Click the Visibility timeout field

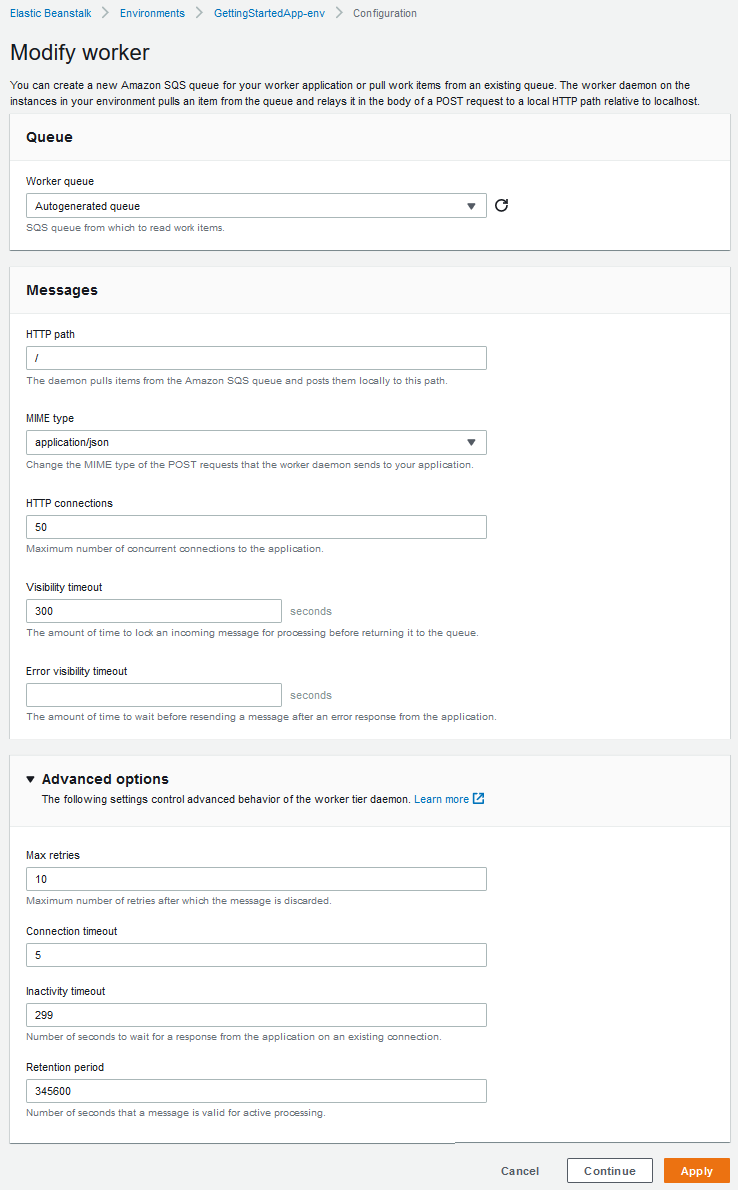[x=153, y=610]
